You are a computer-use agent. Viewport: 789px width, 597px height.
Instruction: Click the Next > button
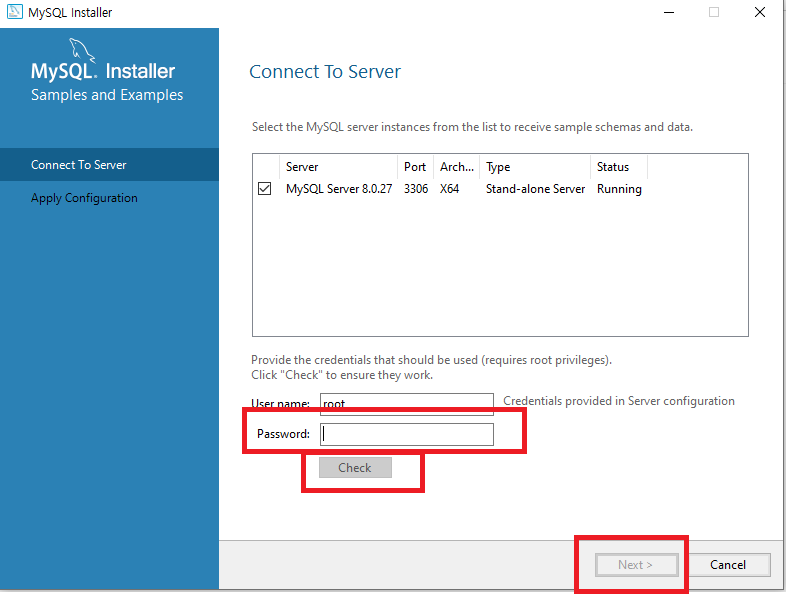pyautogui.click(x=636, y=565)
